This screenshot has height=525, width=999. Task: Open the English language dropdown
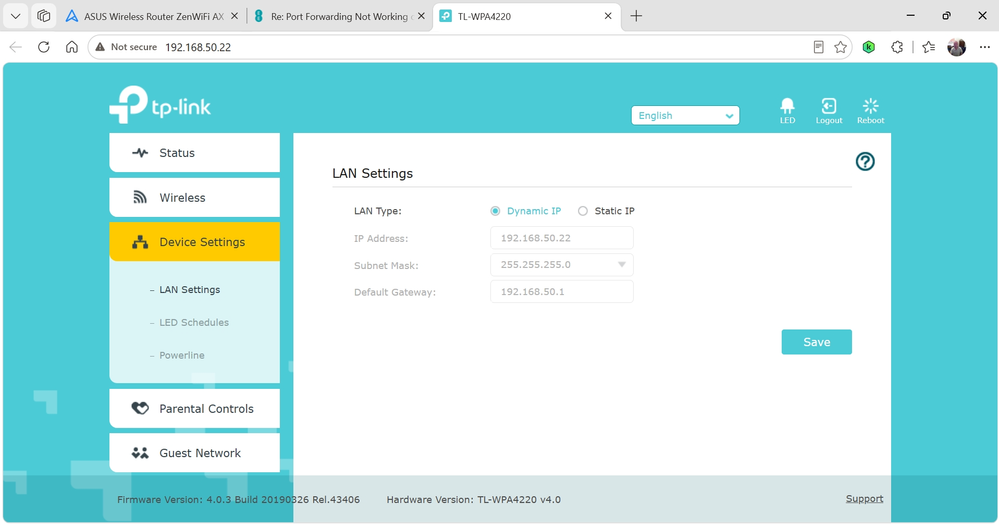[x=685, y=115]
